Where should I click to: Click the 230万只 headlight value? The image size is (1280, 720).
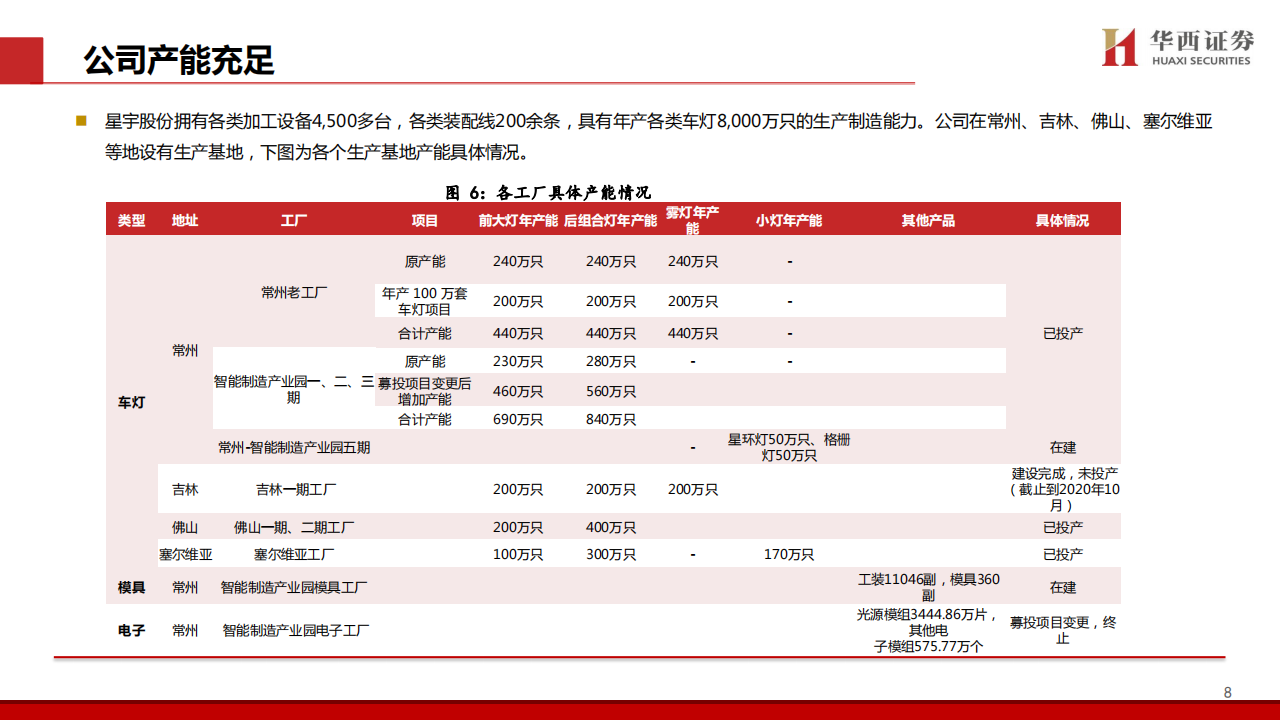(x=518, y=361)
